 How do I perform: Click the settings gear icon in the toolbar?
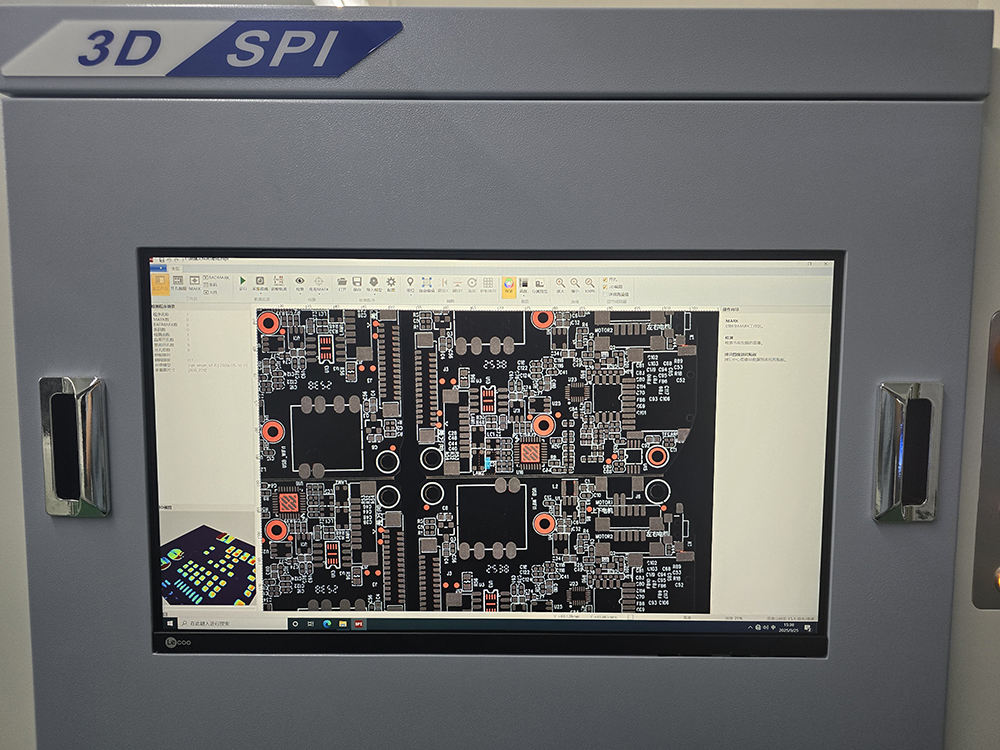pyautogui.click(x=390, y=282)
